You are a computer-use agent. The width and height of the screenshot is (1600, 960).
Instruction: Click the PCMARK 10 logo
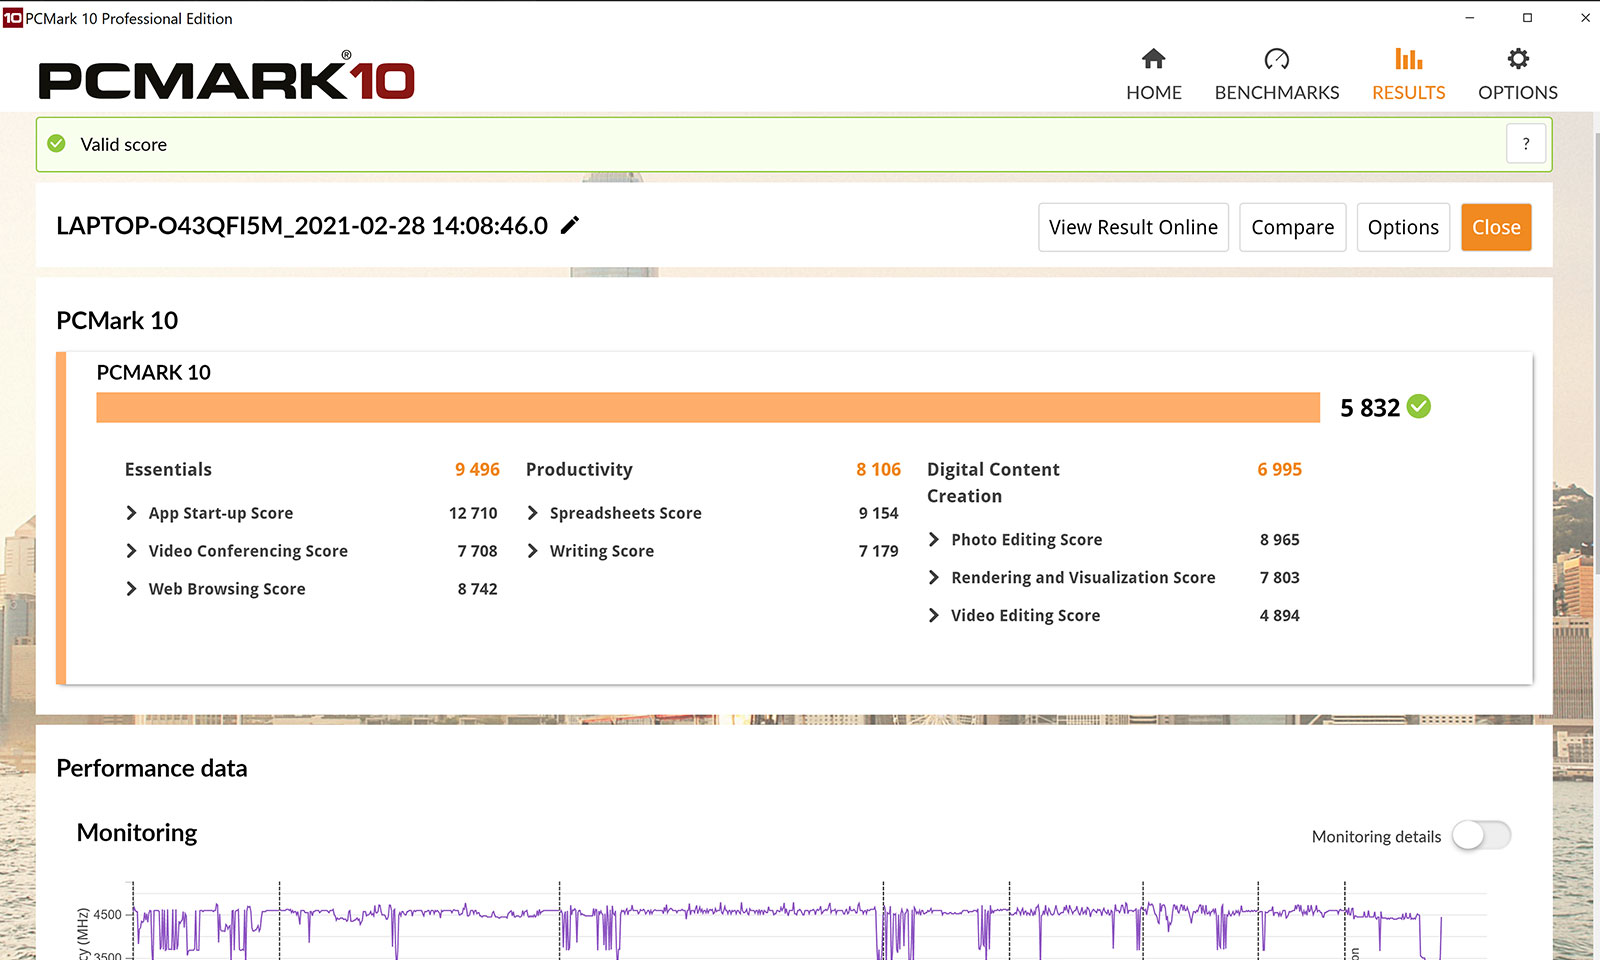(227, 78)
